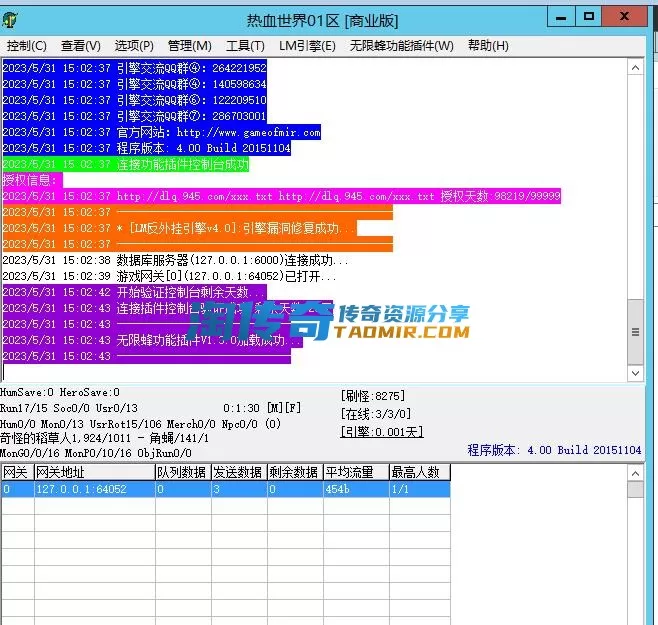
Task: Click the QQ群 122209510 log line
Action: tap(134, 100)
